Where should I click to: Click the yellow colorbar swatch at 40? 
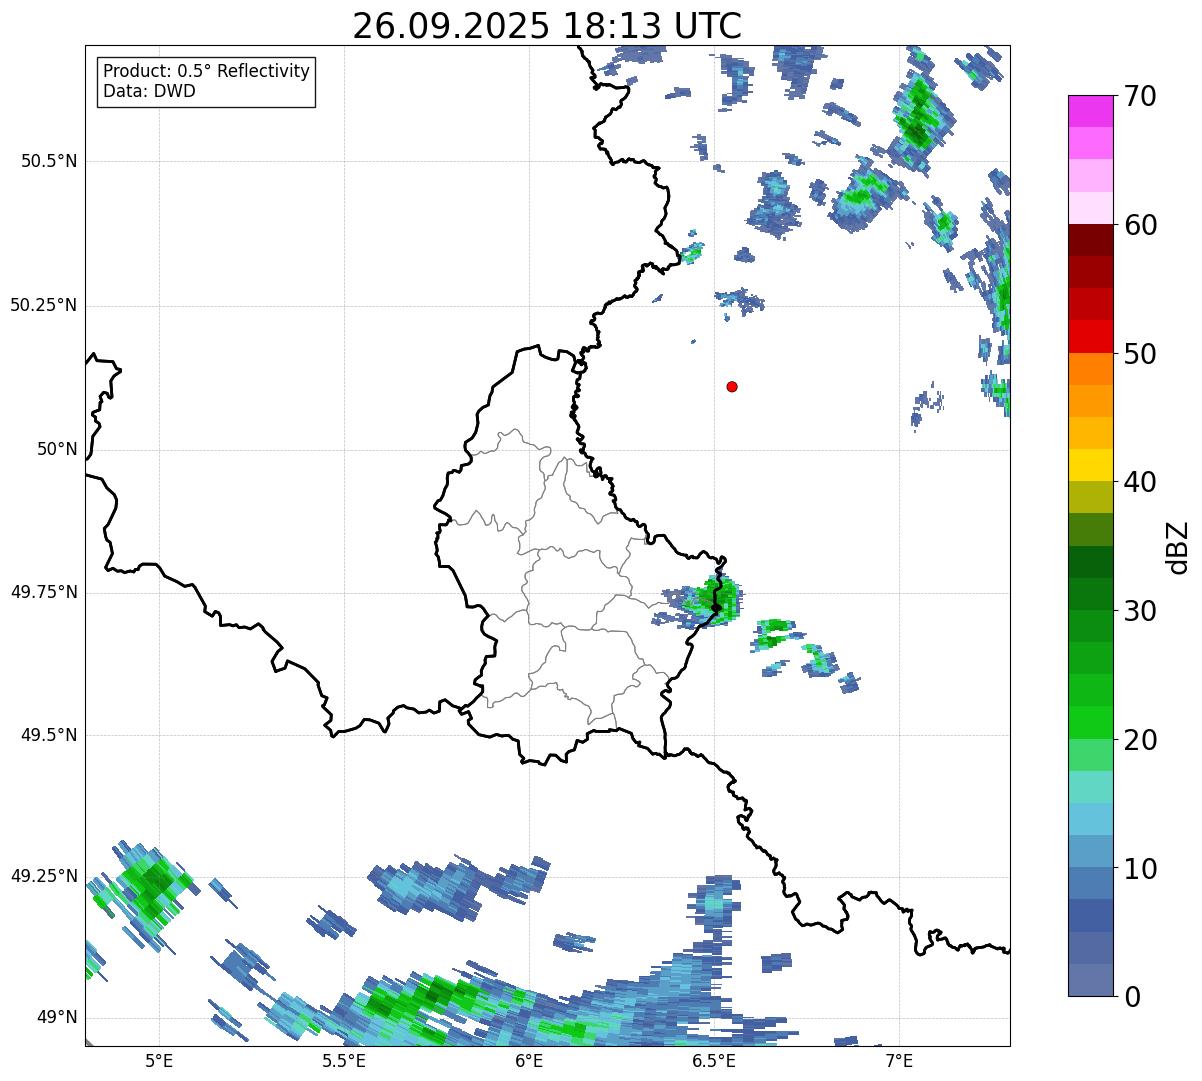1091,465
